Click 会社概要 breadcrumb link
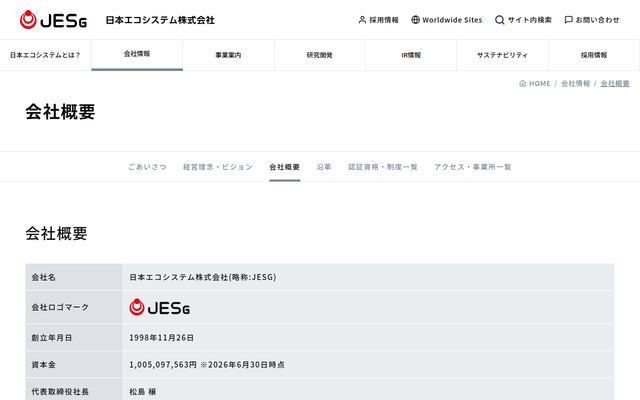640x400 pixels. point(615,83)
